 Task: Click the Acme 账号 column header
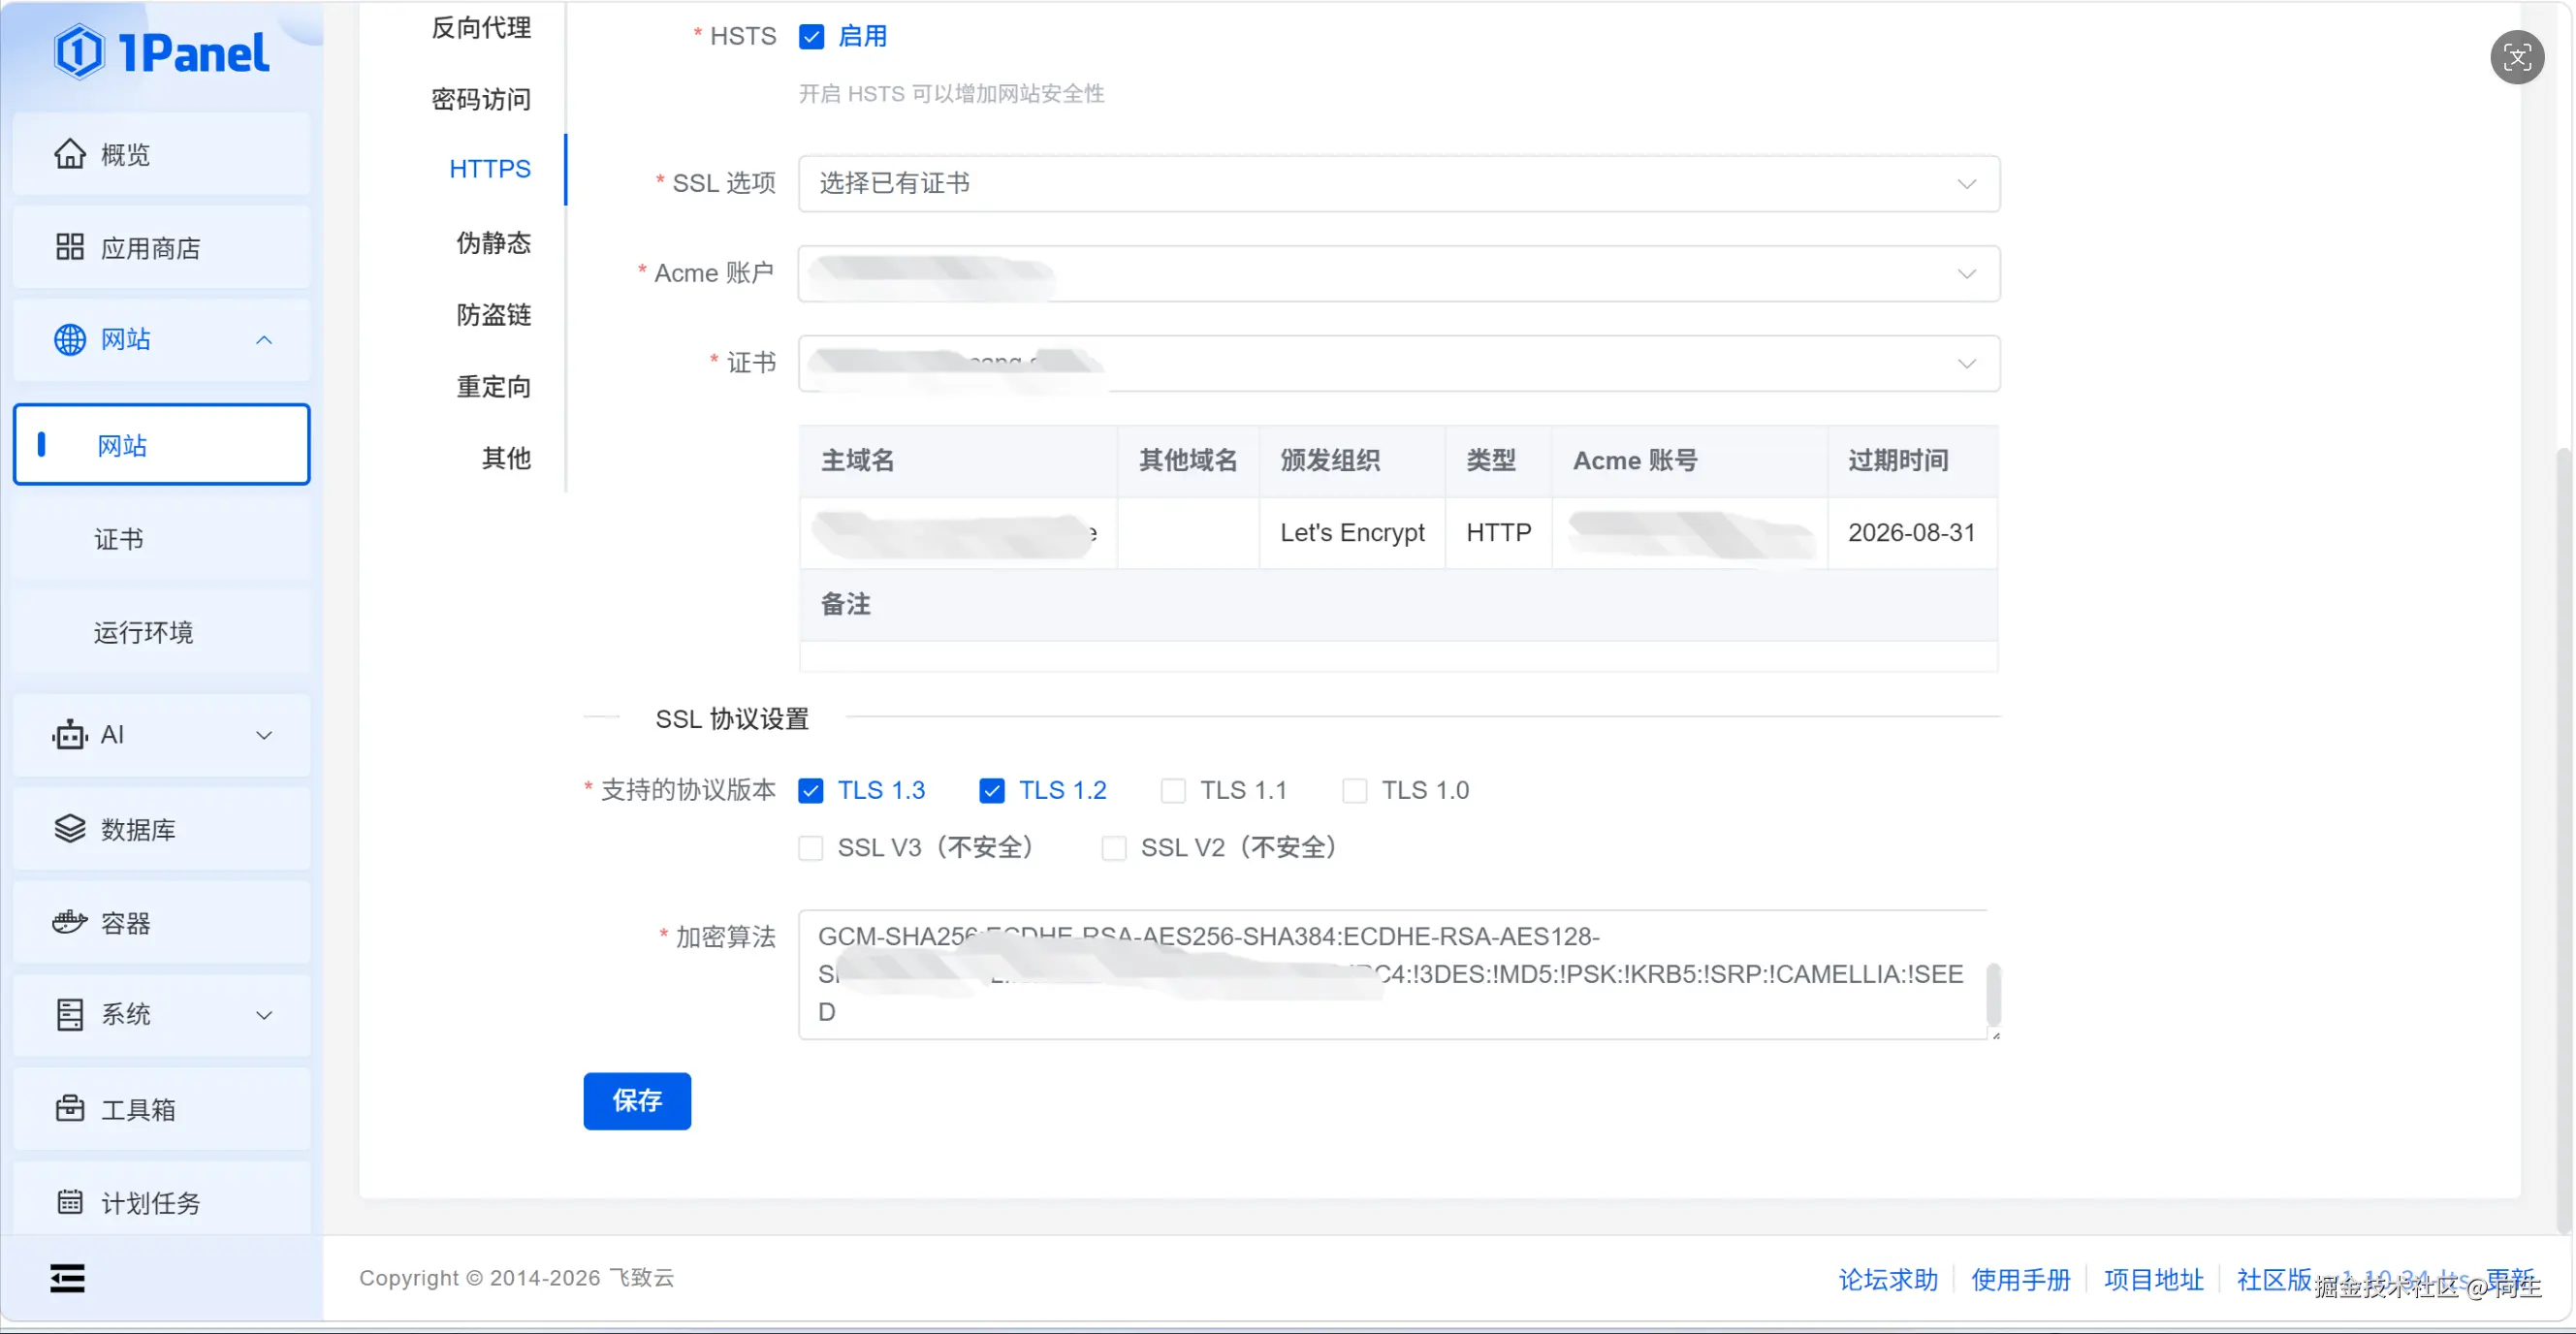pyautogui.click(x=1690, y=461)
